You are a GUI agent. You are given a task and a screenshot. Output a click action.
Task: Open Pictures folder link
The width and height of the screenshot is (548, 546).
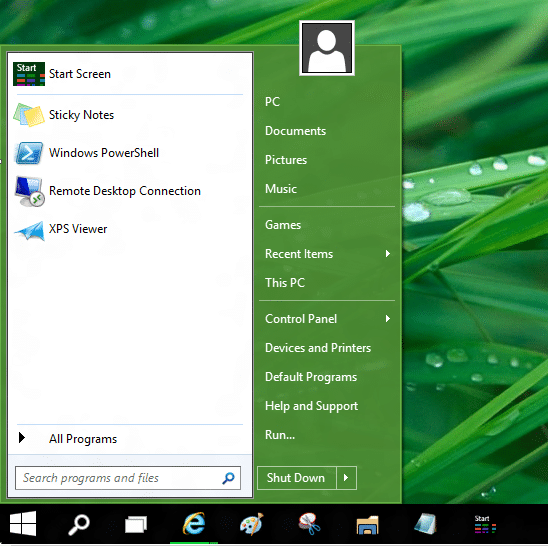pyautogui.click(x=286, y=160)
